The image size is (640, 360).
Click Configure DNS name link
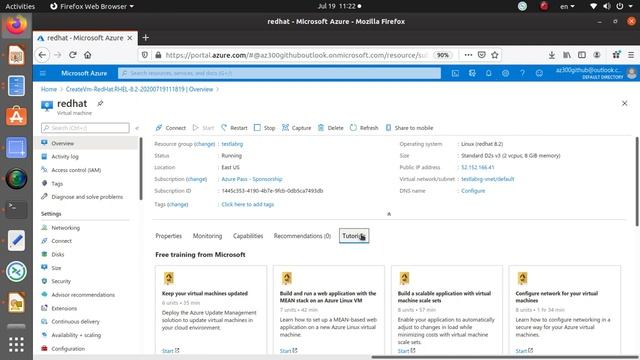pyautogui.click(x=473, y=191)
